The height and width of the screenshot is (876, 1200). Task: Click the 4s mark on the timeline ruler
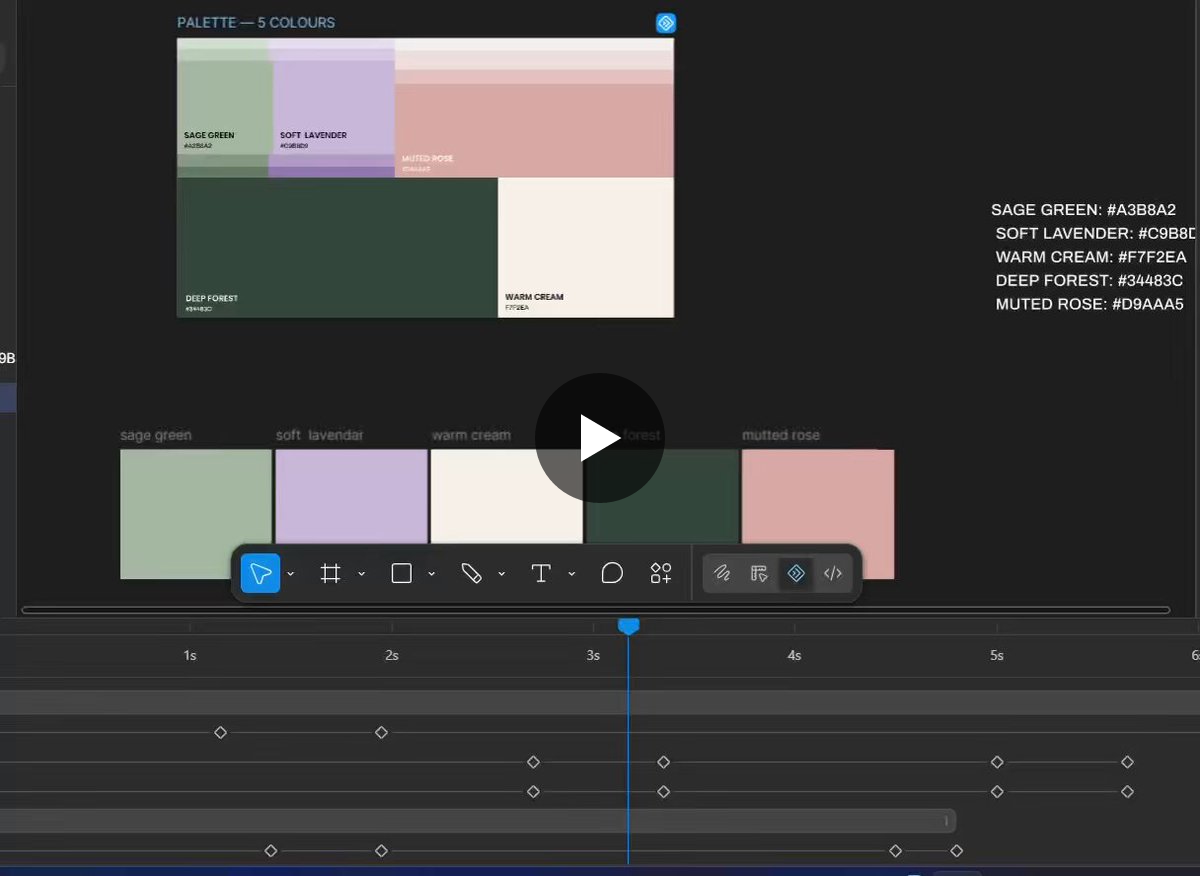(x=794, y=655)
